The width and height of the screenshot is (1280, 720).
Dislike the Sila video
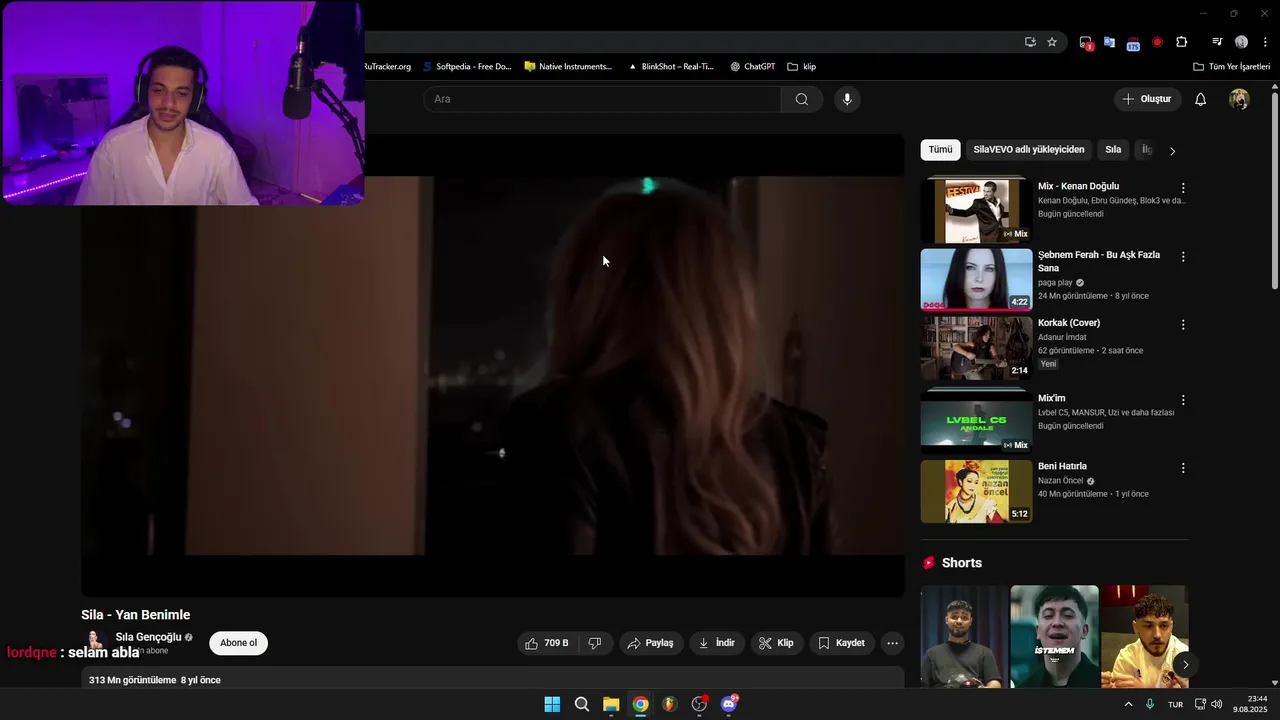[x=595, y=643]
